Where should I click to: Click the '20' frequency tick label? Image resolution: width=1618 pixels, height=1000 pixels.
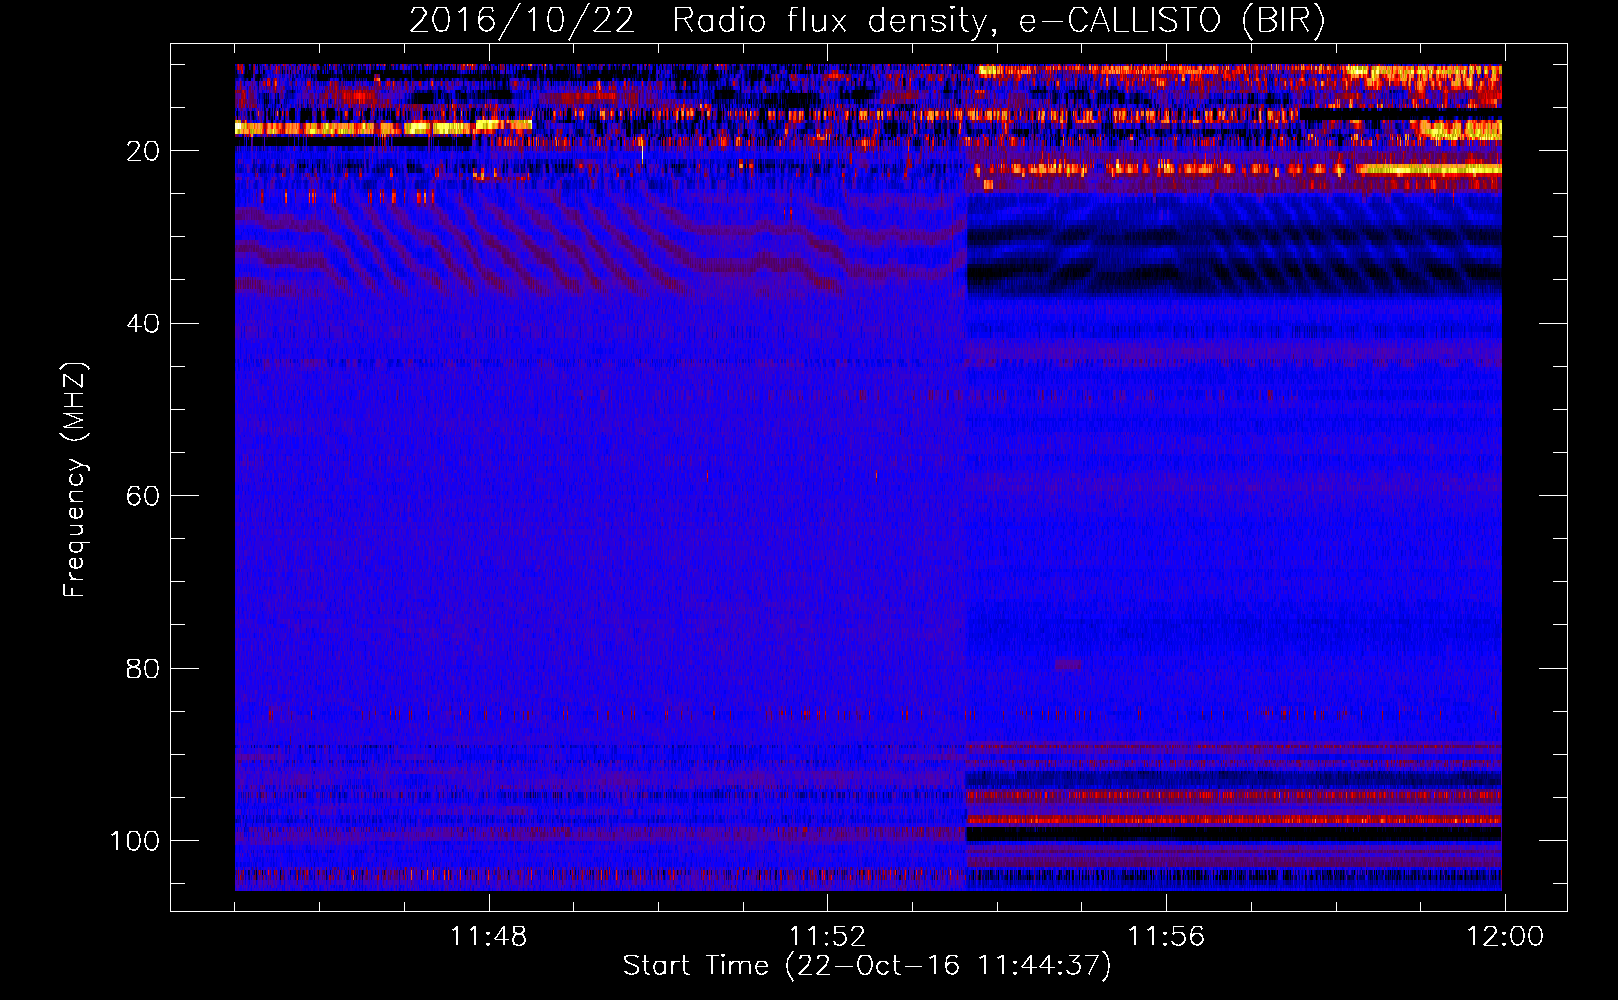[143, 151]
